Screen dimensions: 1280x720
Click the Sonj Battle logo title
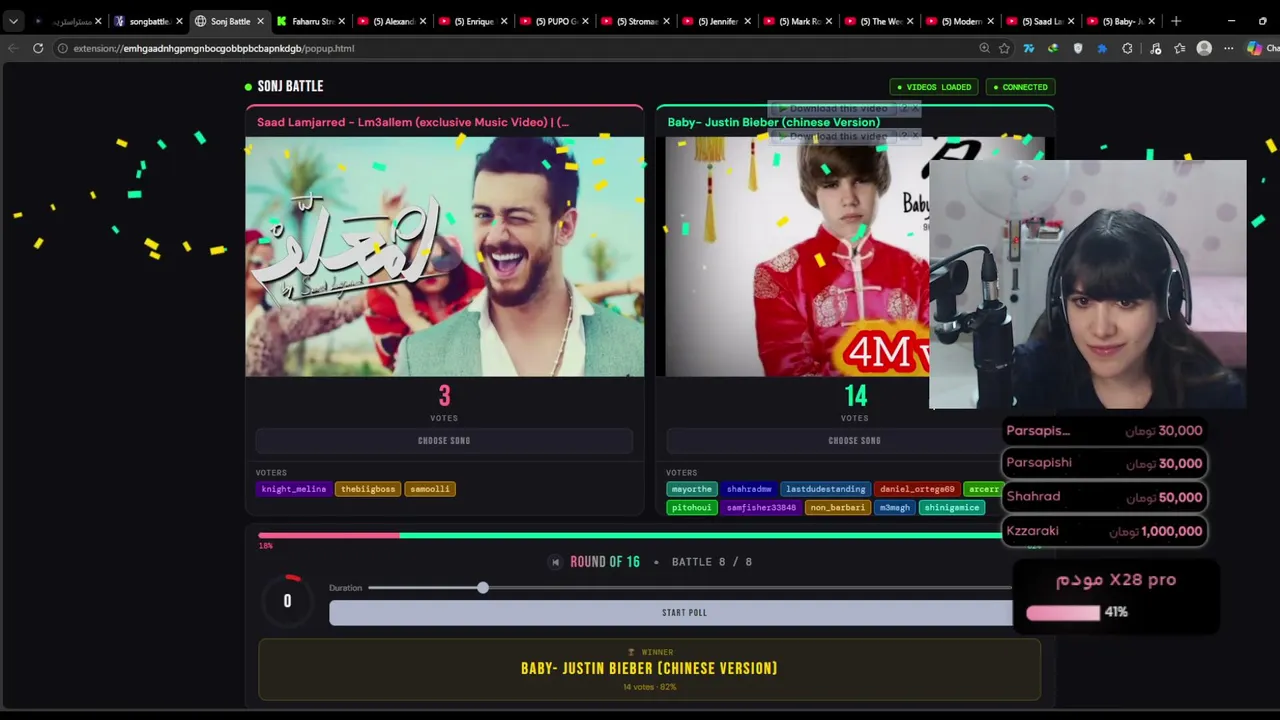tap(290, 86)
